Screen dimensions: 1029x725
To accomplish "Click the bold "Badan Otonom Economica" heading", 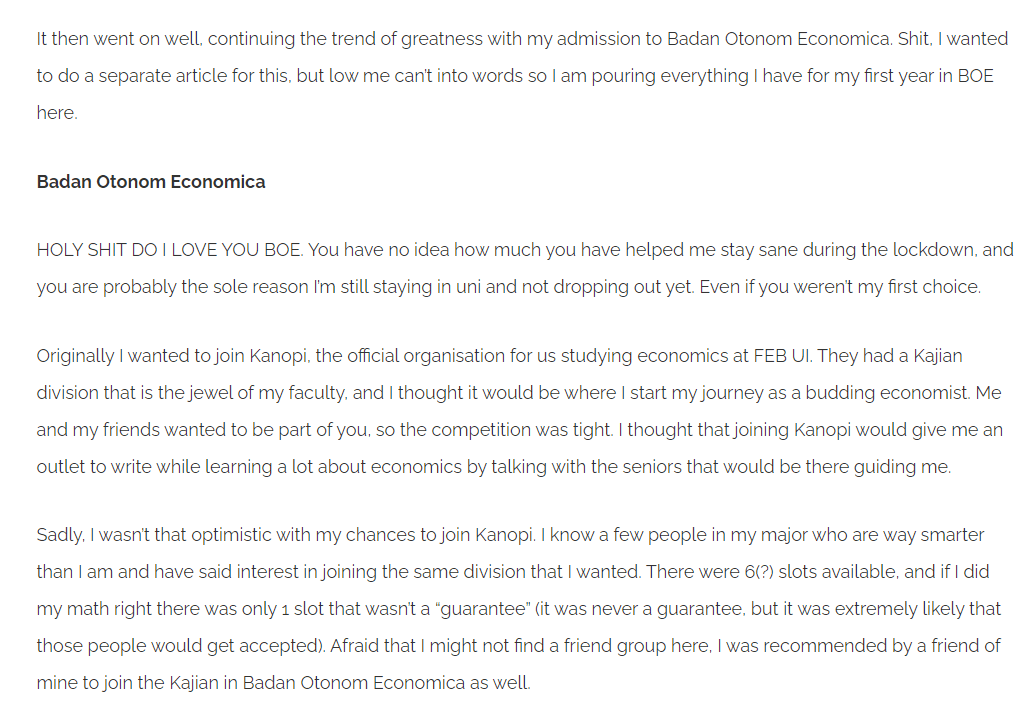I will tap(151, 182).
